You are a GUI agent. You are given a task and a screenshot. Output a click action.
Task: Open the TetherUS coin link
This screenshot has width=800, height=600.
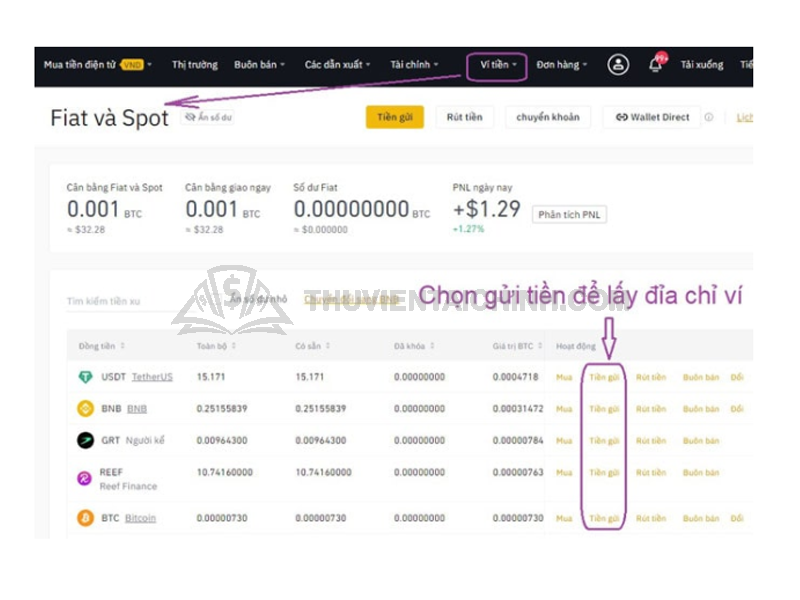(x=152, y=377)
